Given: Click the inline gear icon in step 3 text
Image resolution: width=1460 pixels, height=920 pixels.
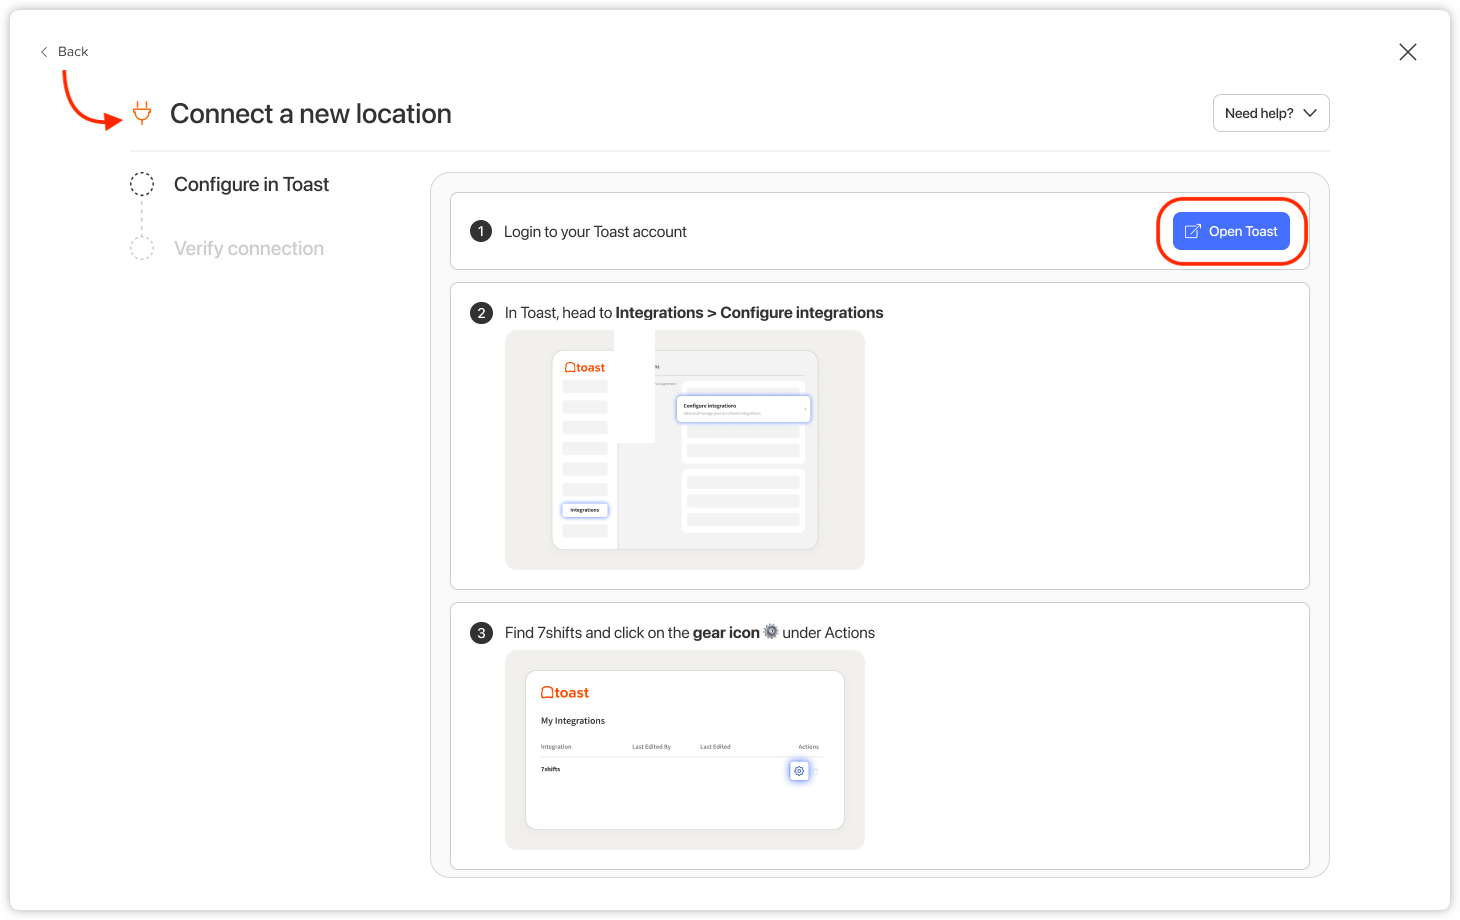Looking at the screenshot, I should [x=771, y=632].
